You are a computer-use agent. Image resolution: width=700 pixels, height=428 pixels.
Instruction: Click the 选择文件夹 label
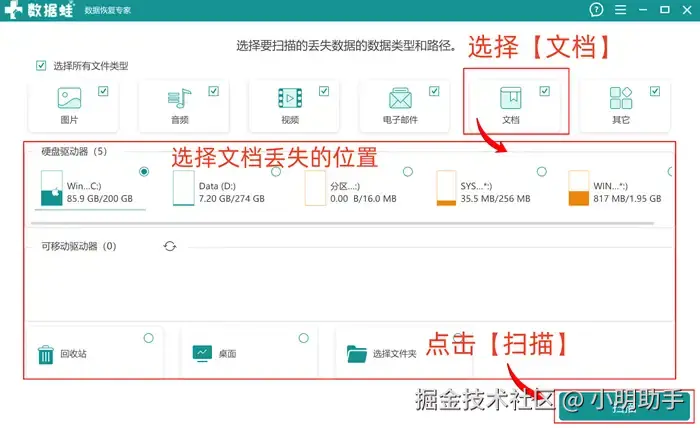click(395, 354)
